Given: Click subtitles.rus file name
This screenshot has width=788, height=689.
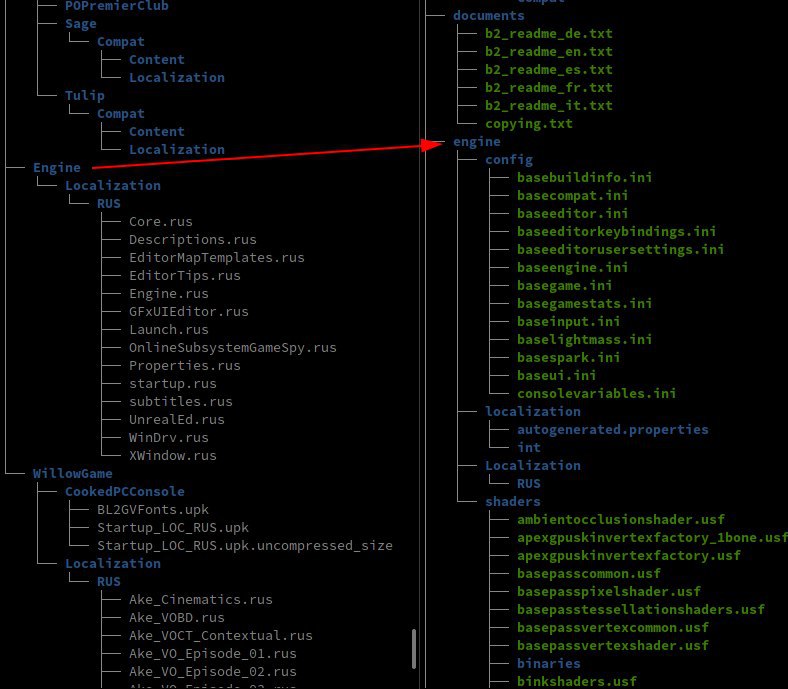Looking at the screenshot, I should tap(180, 402).
